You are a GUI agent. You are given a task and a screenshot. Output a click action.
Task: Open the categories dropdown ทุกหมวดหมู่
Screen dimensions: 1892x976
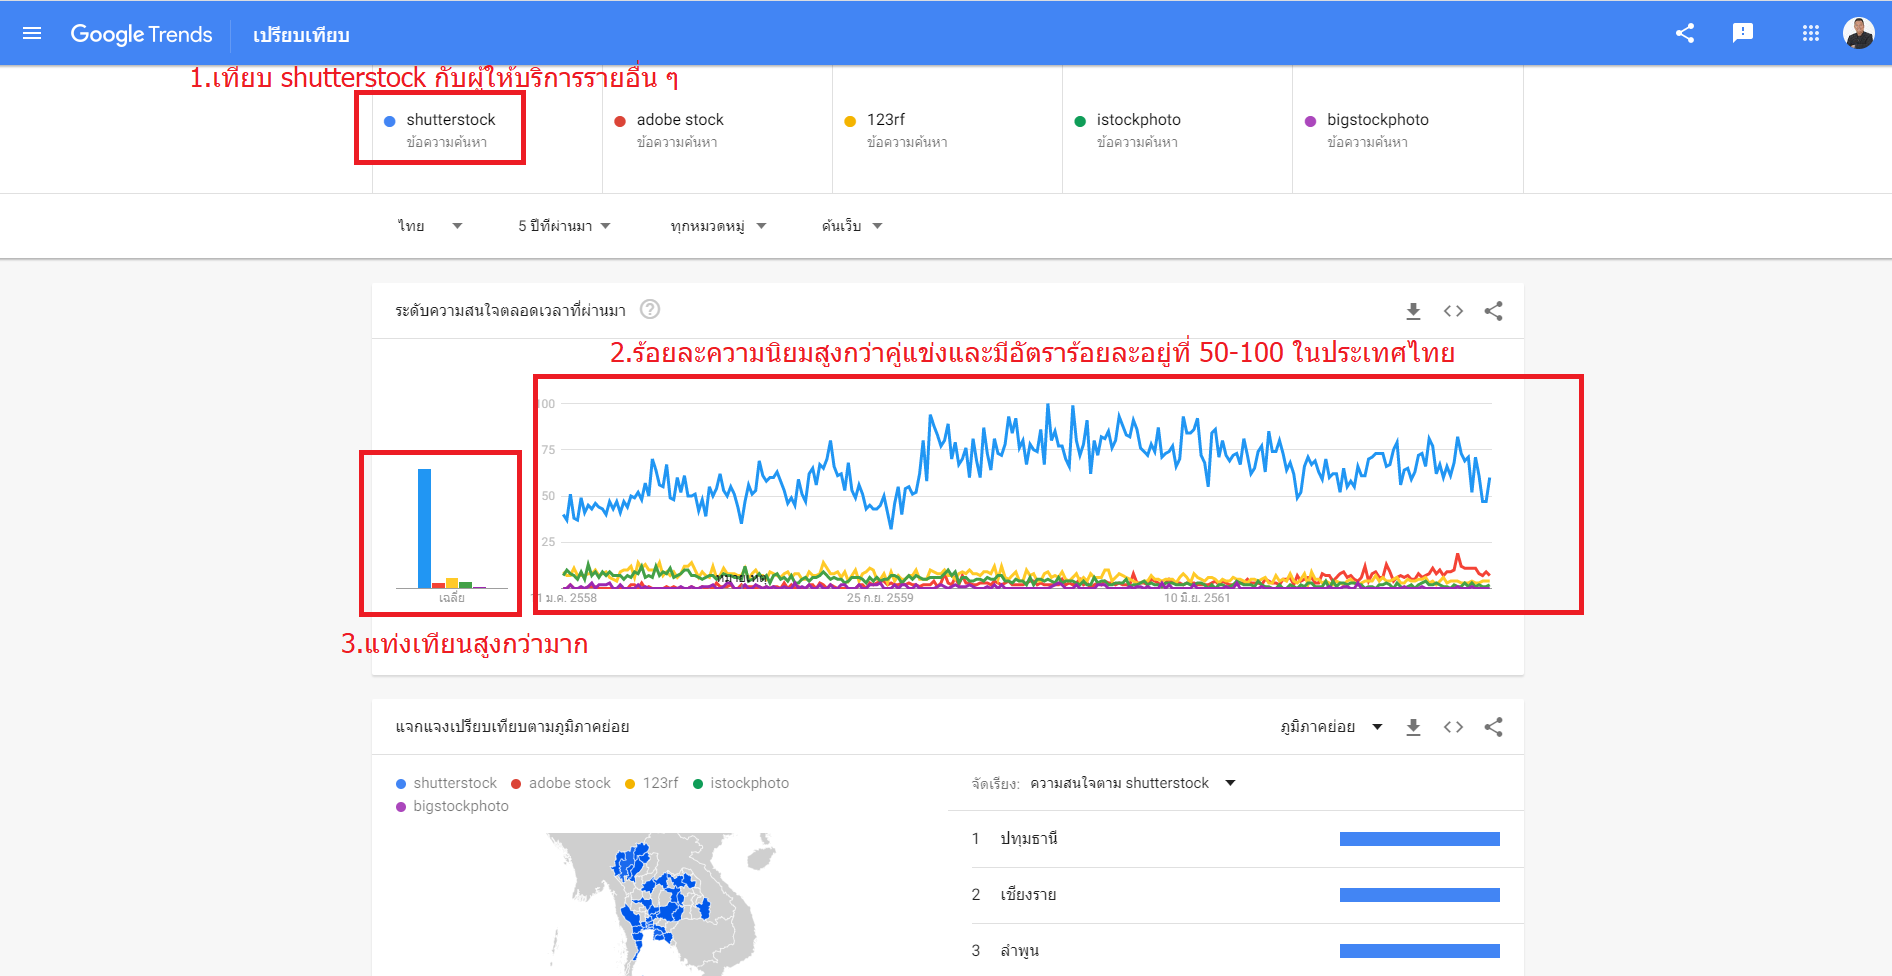tap(718, 226)
